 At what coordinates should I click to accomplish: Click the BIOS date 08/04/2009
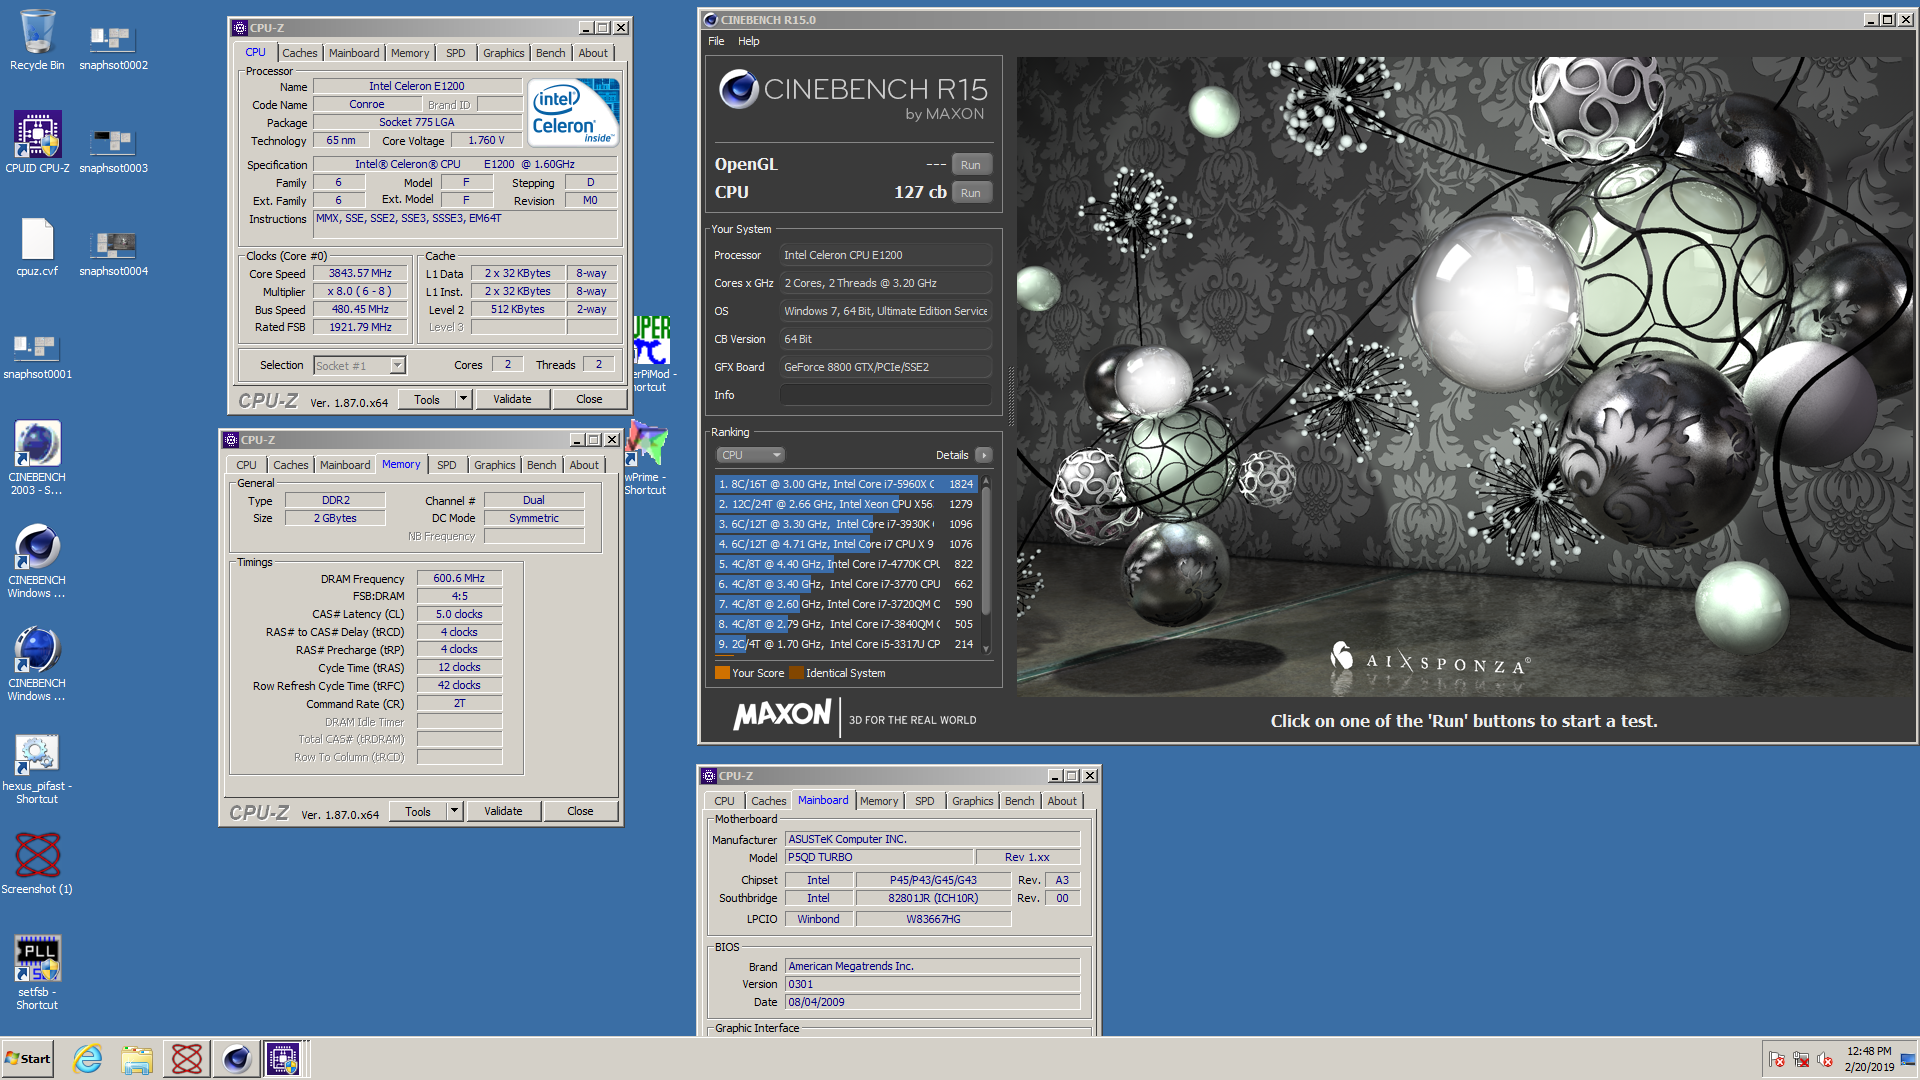932,1002
